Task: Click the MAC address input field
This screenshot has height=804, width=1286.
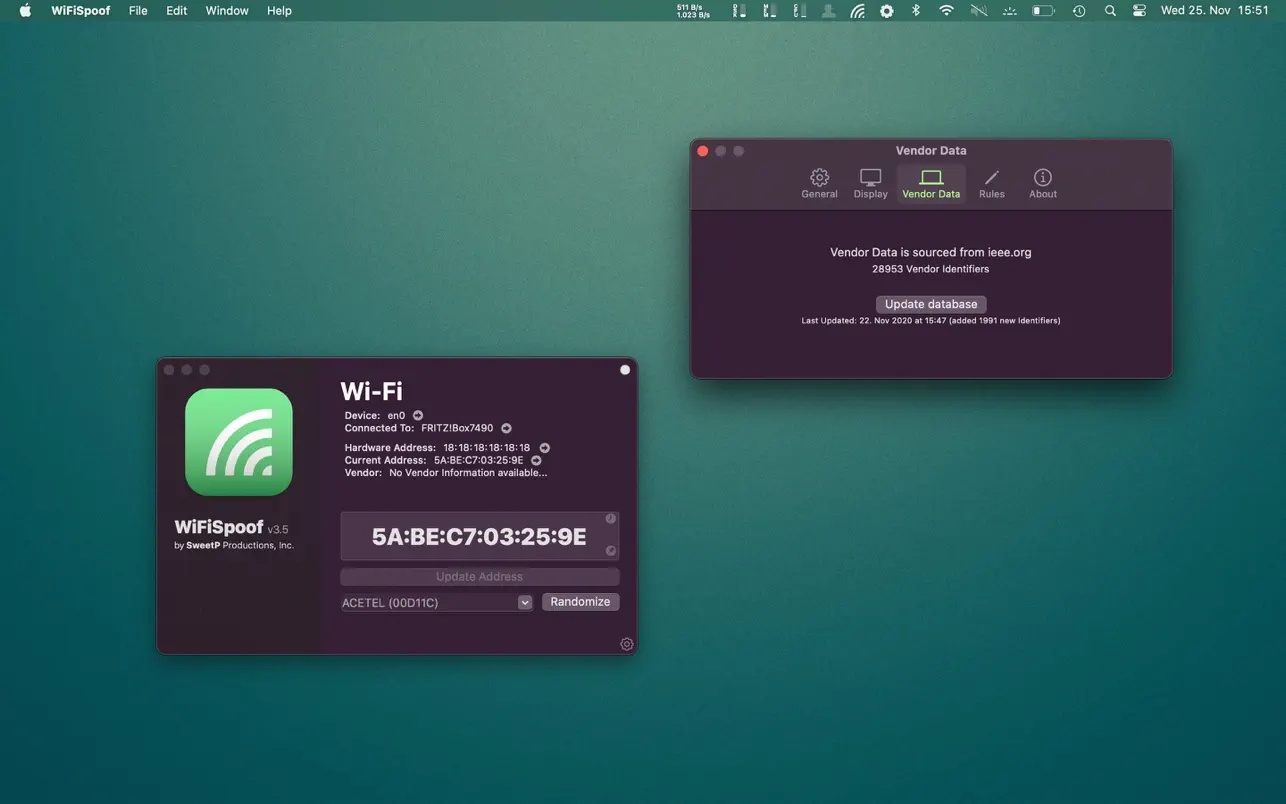Action: pyautogui.click(x=479, y=537)
